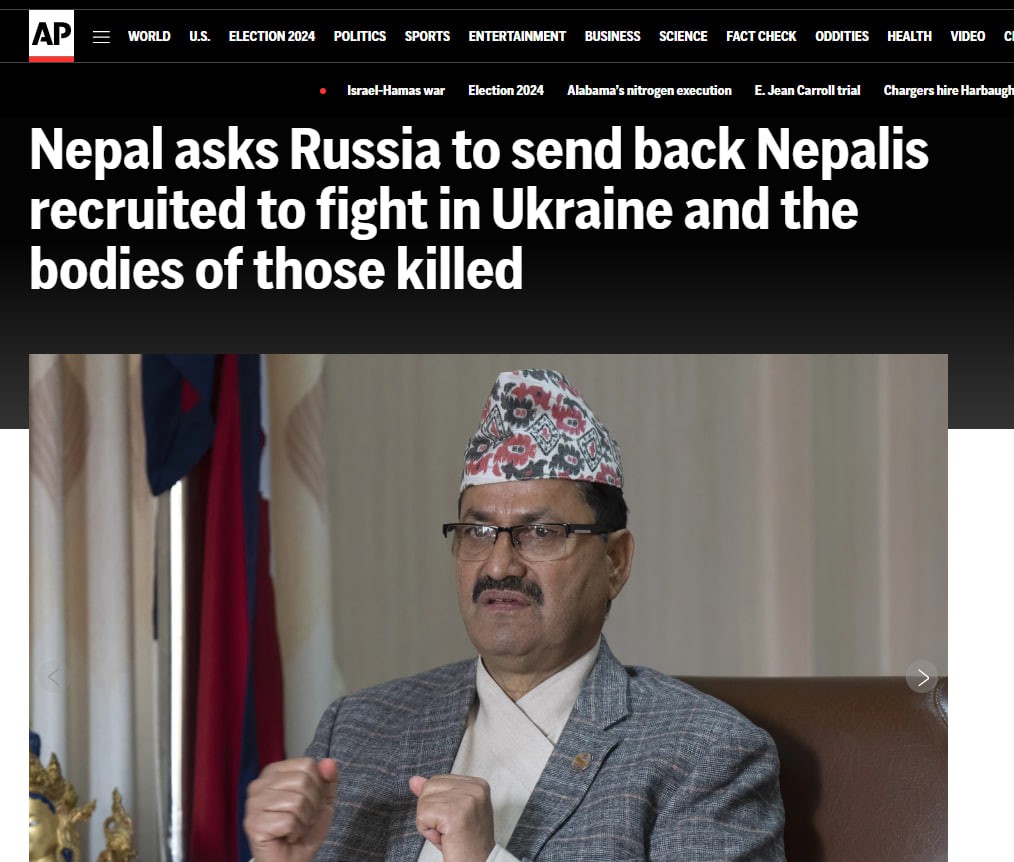Open the Sports section
The width and height of the screenshot is (1014, 862).
pos(427,36)
